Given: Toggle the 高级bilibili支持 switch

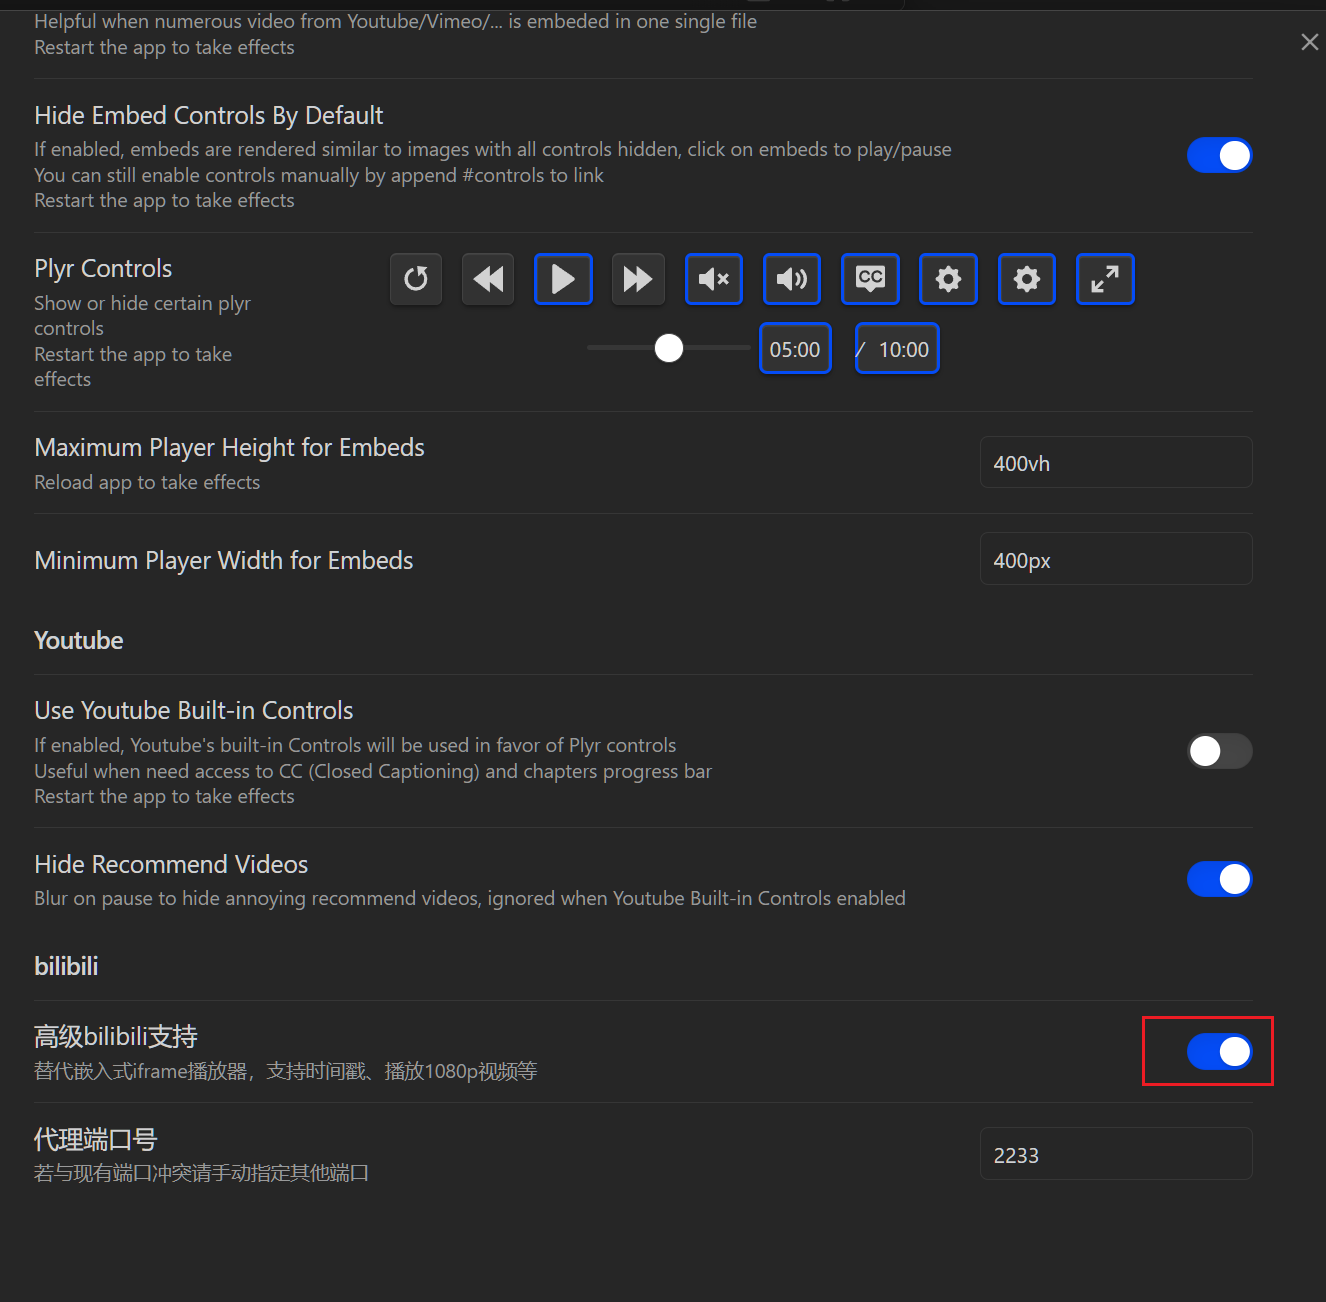Looking at the screenshot, I should (x=1219, y=1051).
